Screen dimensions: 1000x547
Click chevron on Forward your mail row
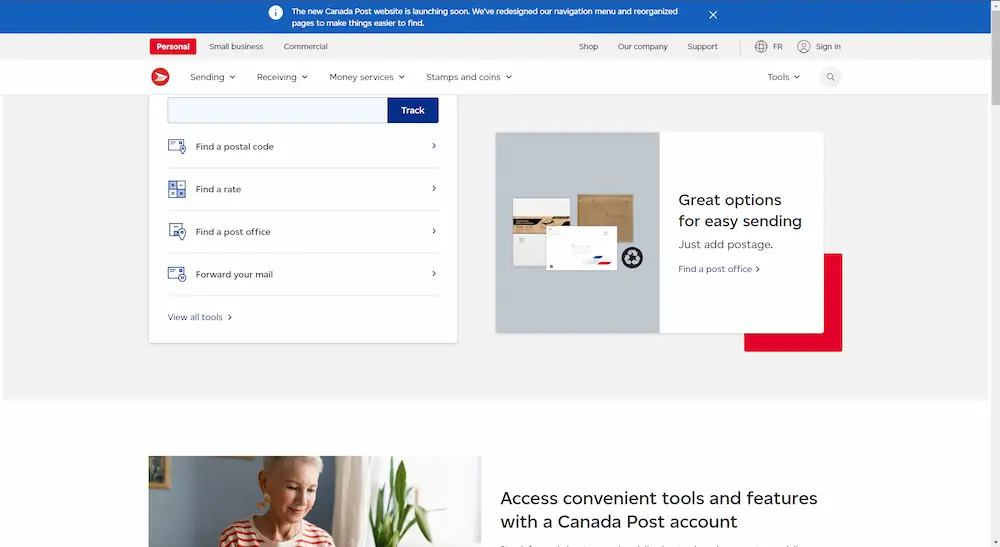pyautogui.click(x=434, y=274)
